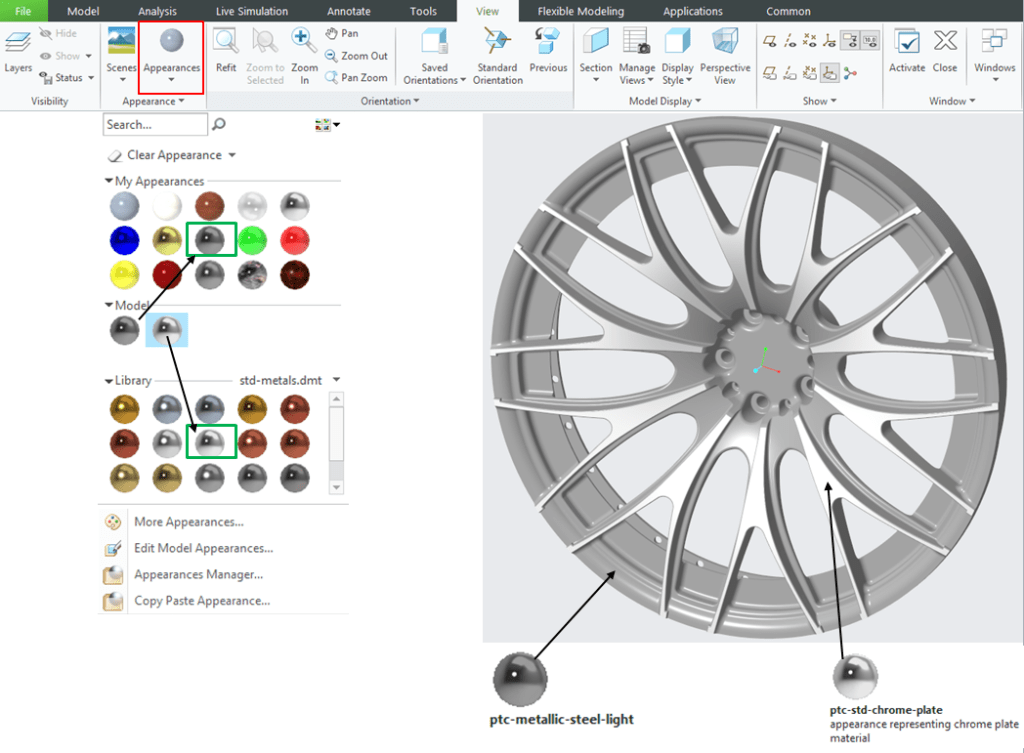Switch to the Flexible Modeling tab

coord(580,11)
